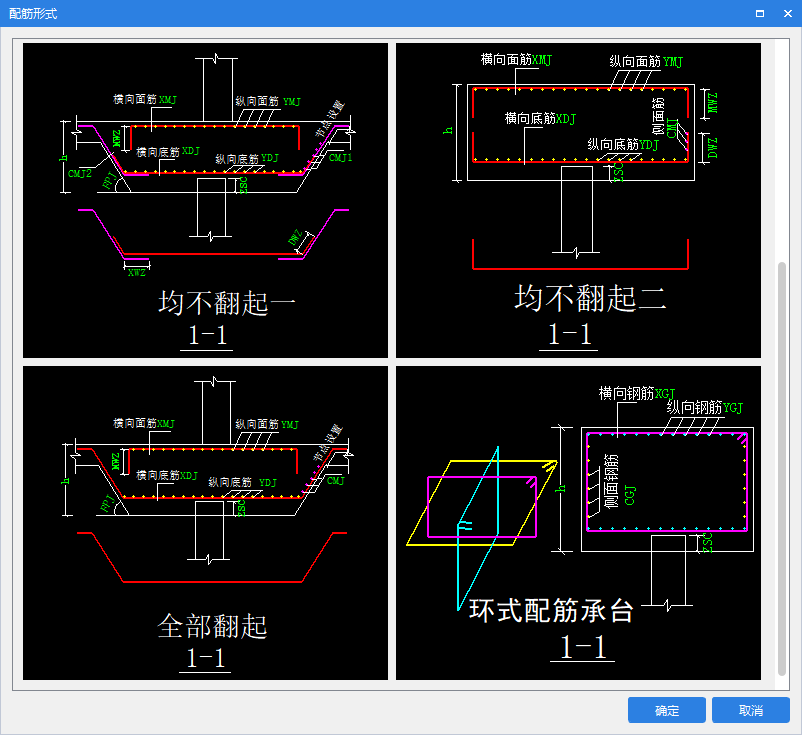Image resolution: width=802 pixels, height=735 pixels.
Task: Click 纵向钢筋YGJ label in ring diagram
Action: pos(704,408)
